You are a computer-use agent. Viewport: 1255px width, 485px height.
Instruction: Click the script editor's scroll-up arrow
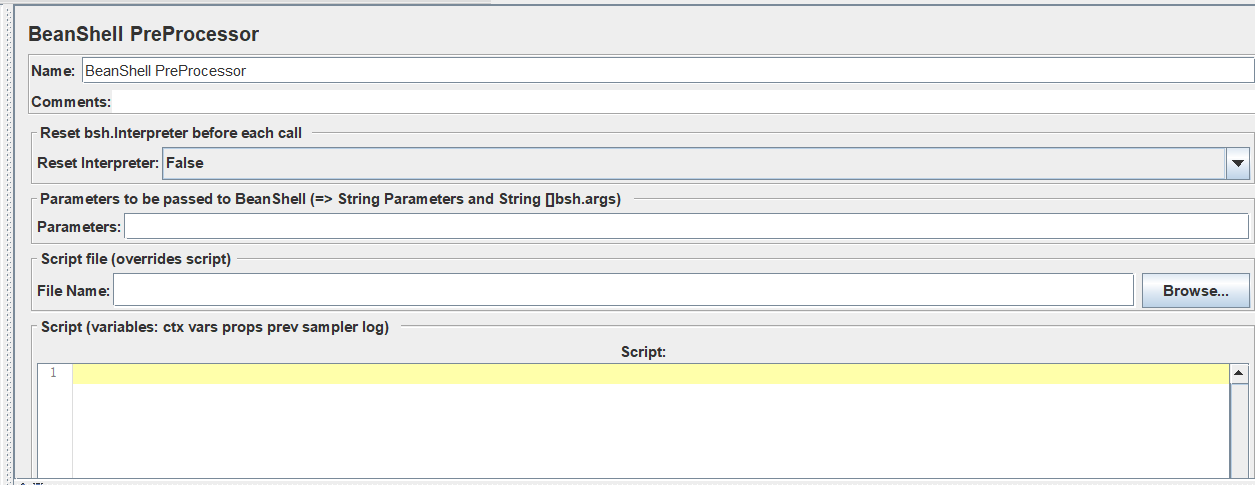pyautogui.click(x=1239, y=373)
